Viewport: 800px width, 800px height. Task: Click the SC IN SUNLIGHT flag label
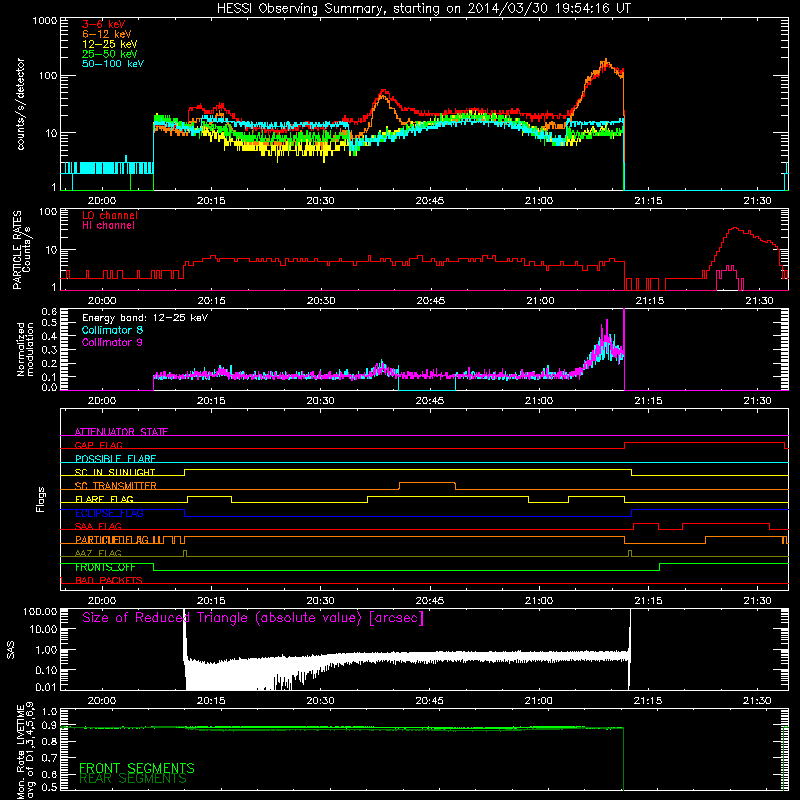(x=115, y=472)
